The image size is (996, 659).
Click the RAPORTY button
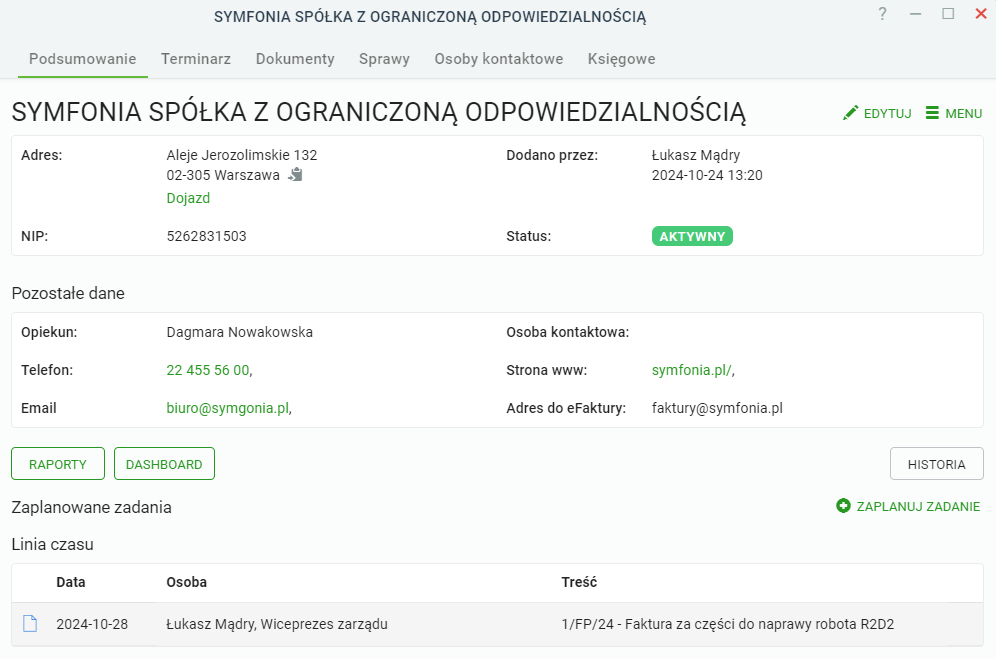58,464
